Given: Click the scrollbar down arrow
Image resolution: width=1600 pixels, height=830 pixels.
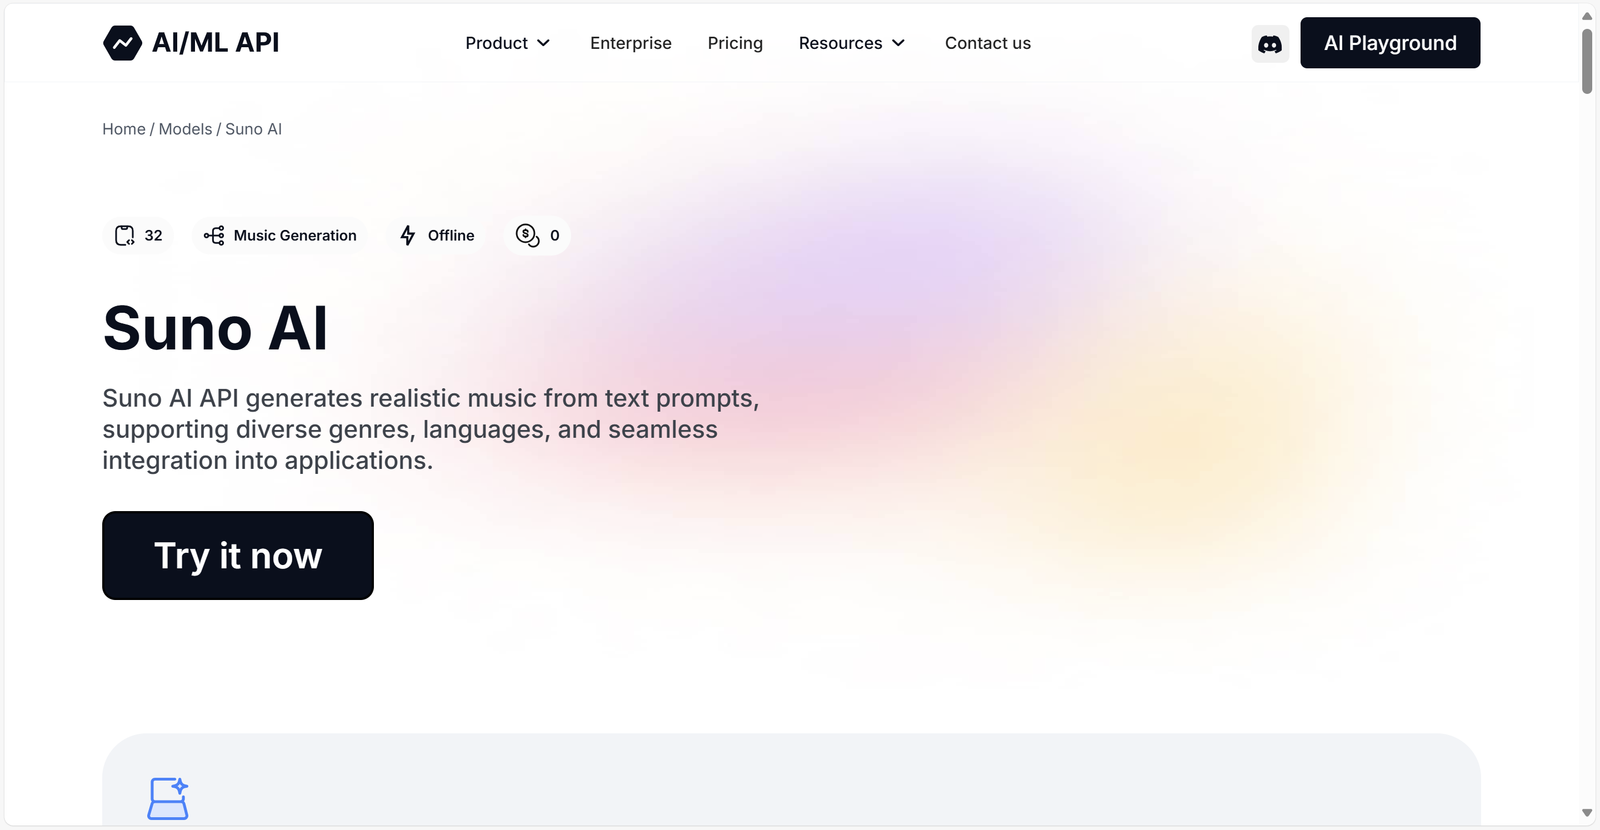Looking at the screenshot, I should [x=1587, y=813].
